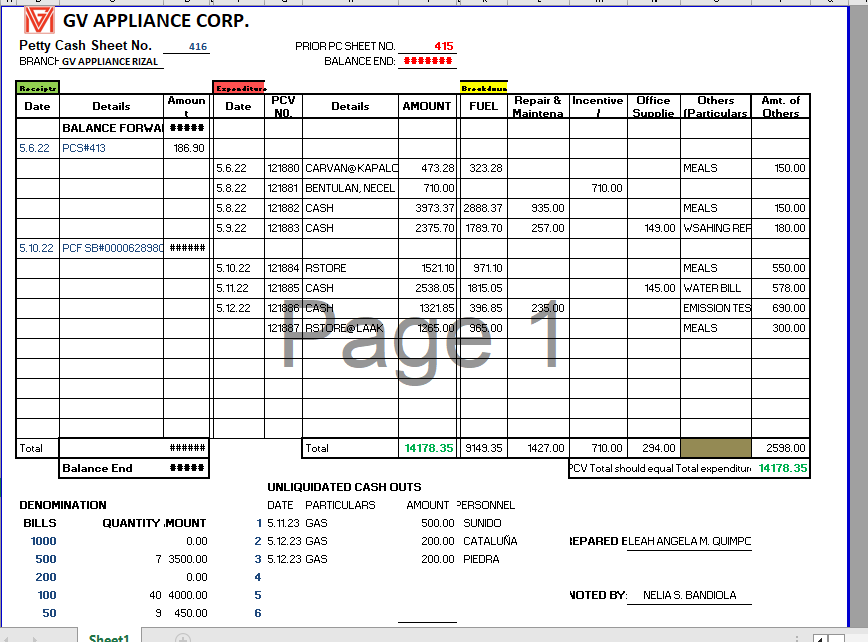Select the FUEL column header
The height and width of the screenshot is (642, 868).
(484, 106)
